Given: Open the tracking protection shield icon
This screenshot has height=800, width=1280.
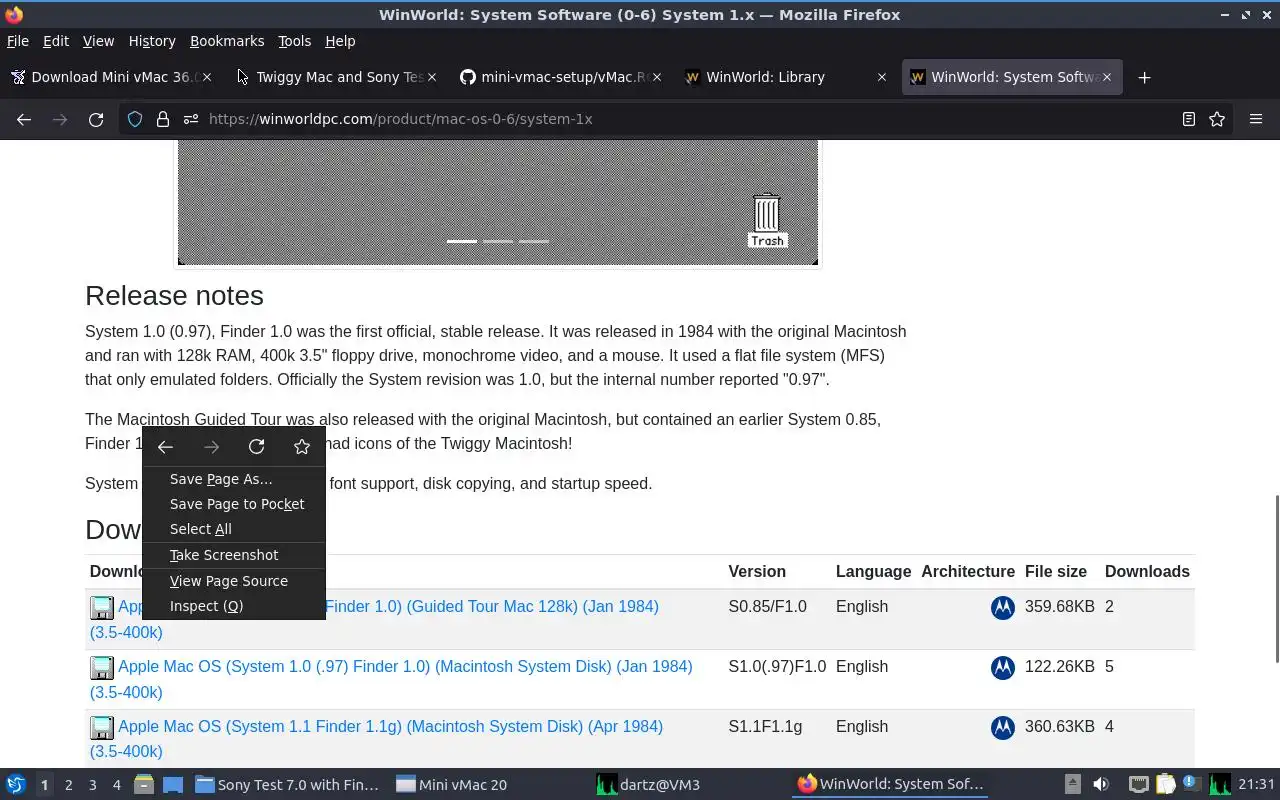Looking at the screenshot, I should point(135,119).
